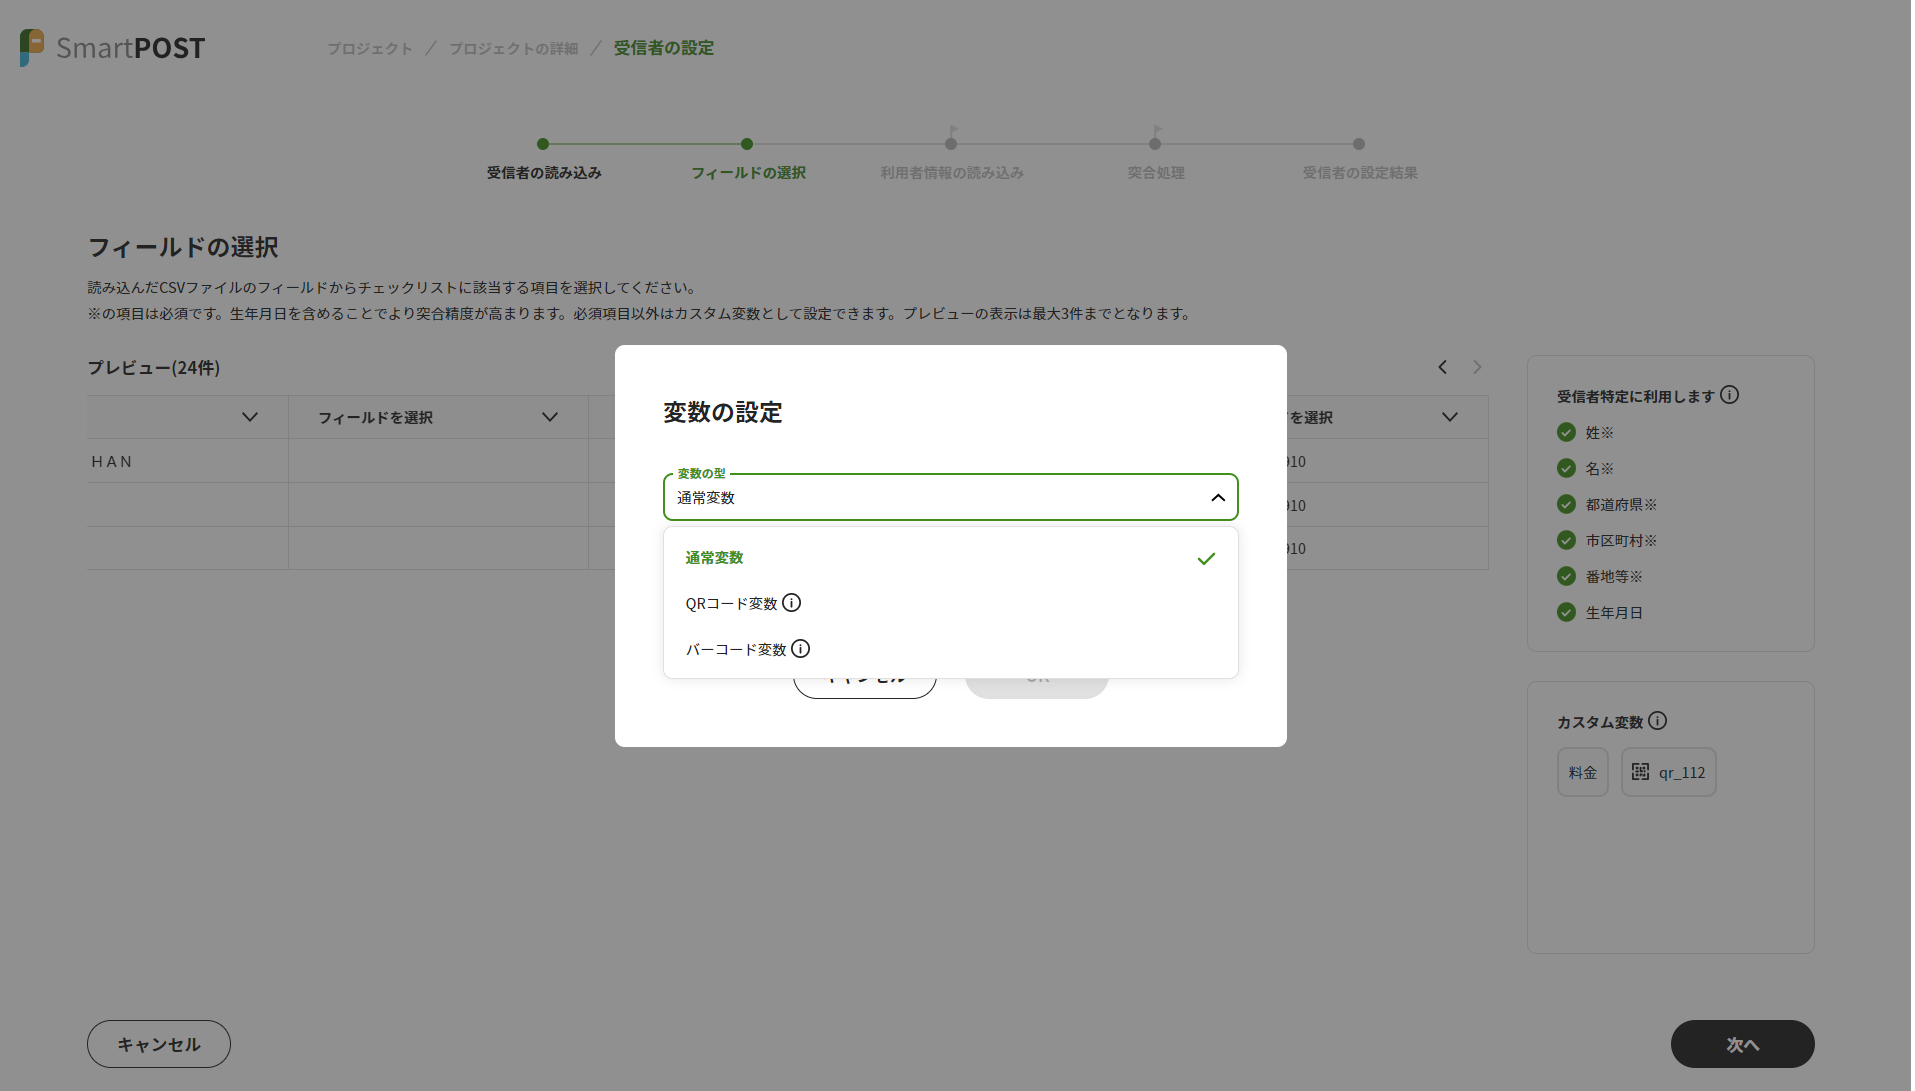Go to next preview page arrow

pos(1477,367)
